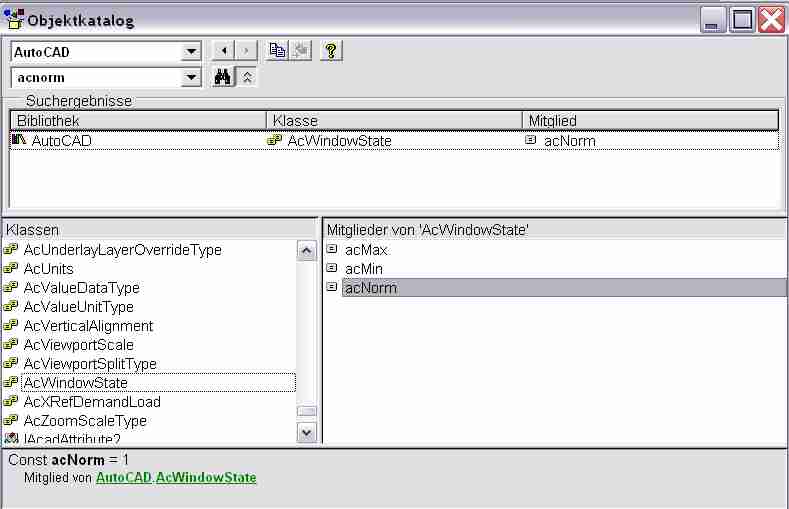Click the Klassen list scrollbar thumb
Image resolution: width=789 pixels, height=509 pixels.
click(307, 412)
